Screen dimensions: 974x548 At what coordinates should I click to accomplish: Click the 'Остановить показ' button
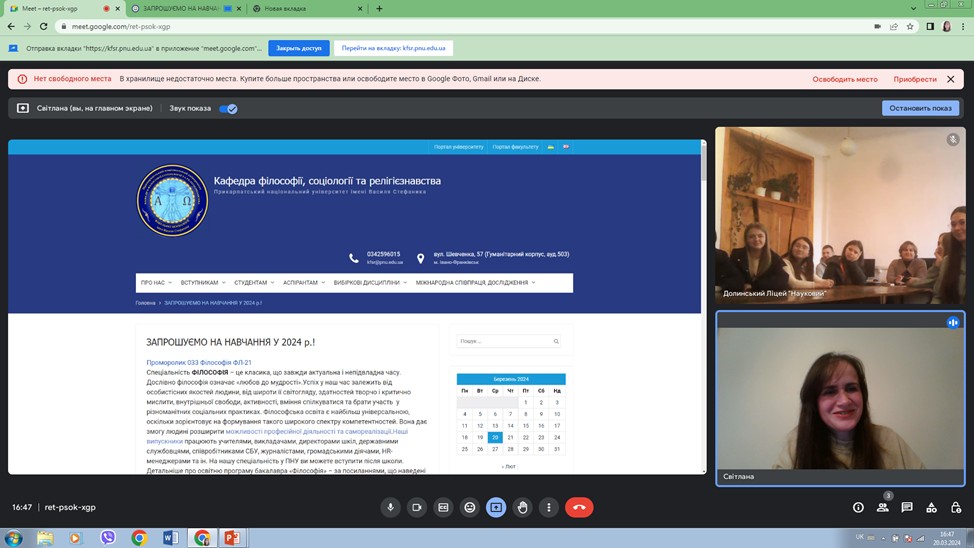point(919,108)
